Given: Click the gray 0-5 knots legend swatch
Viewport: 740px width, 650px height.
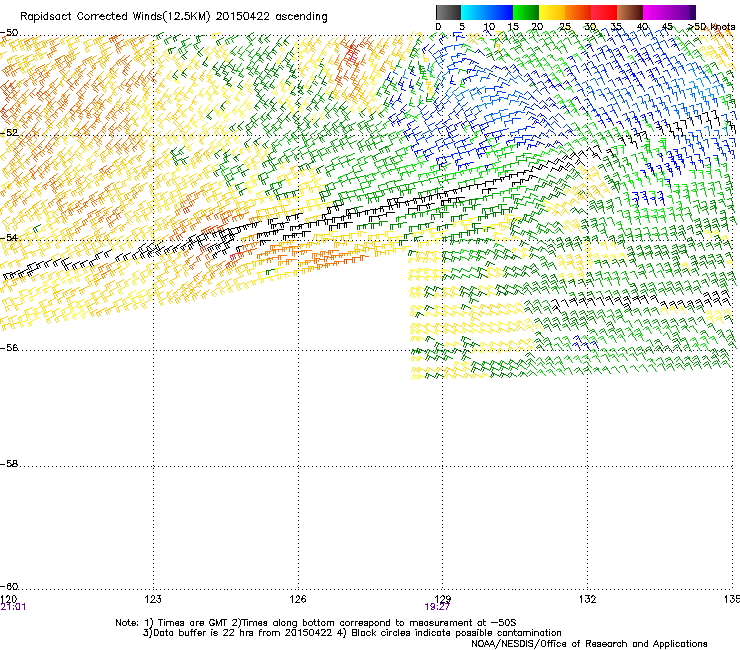Looking at the screenshot, I should pyautogui.click(x=448, y=12).
